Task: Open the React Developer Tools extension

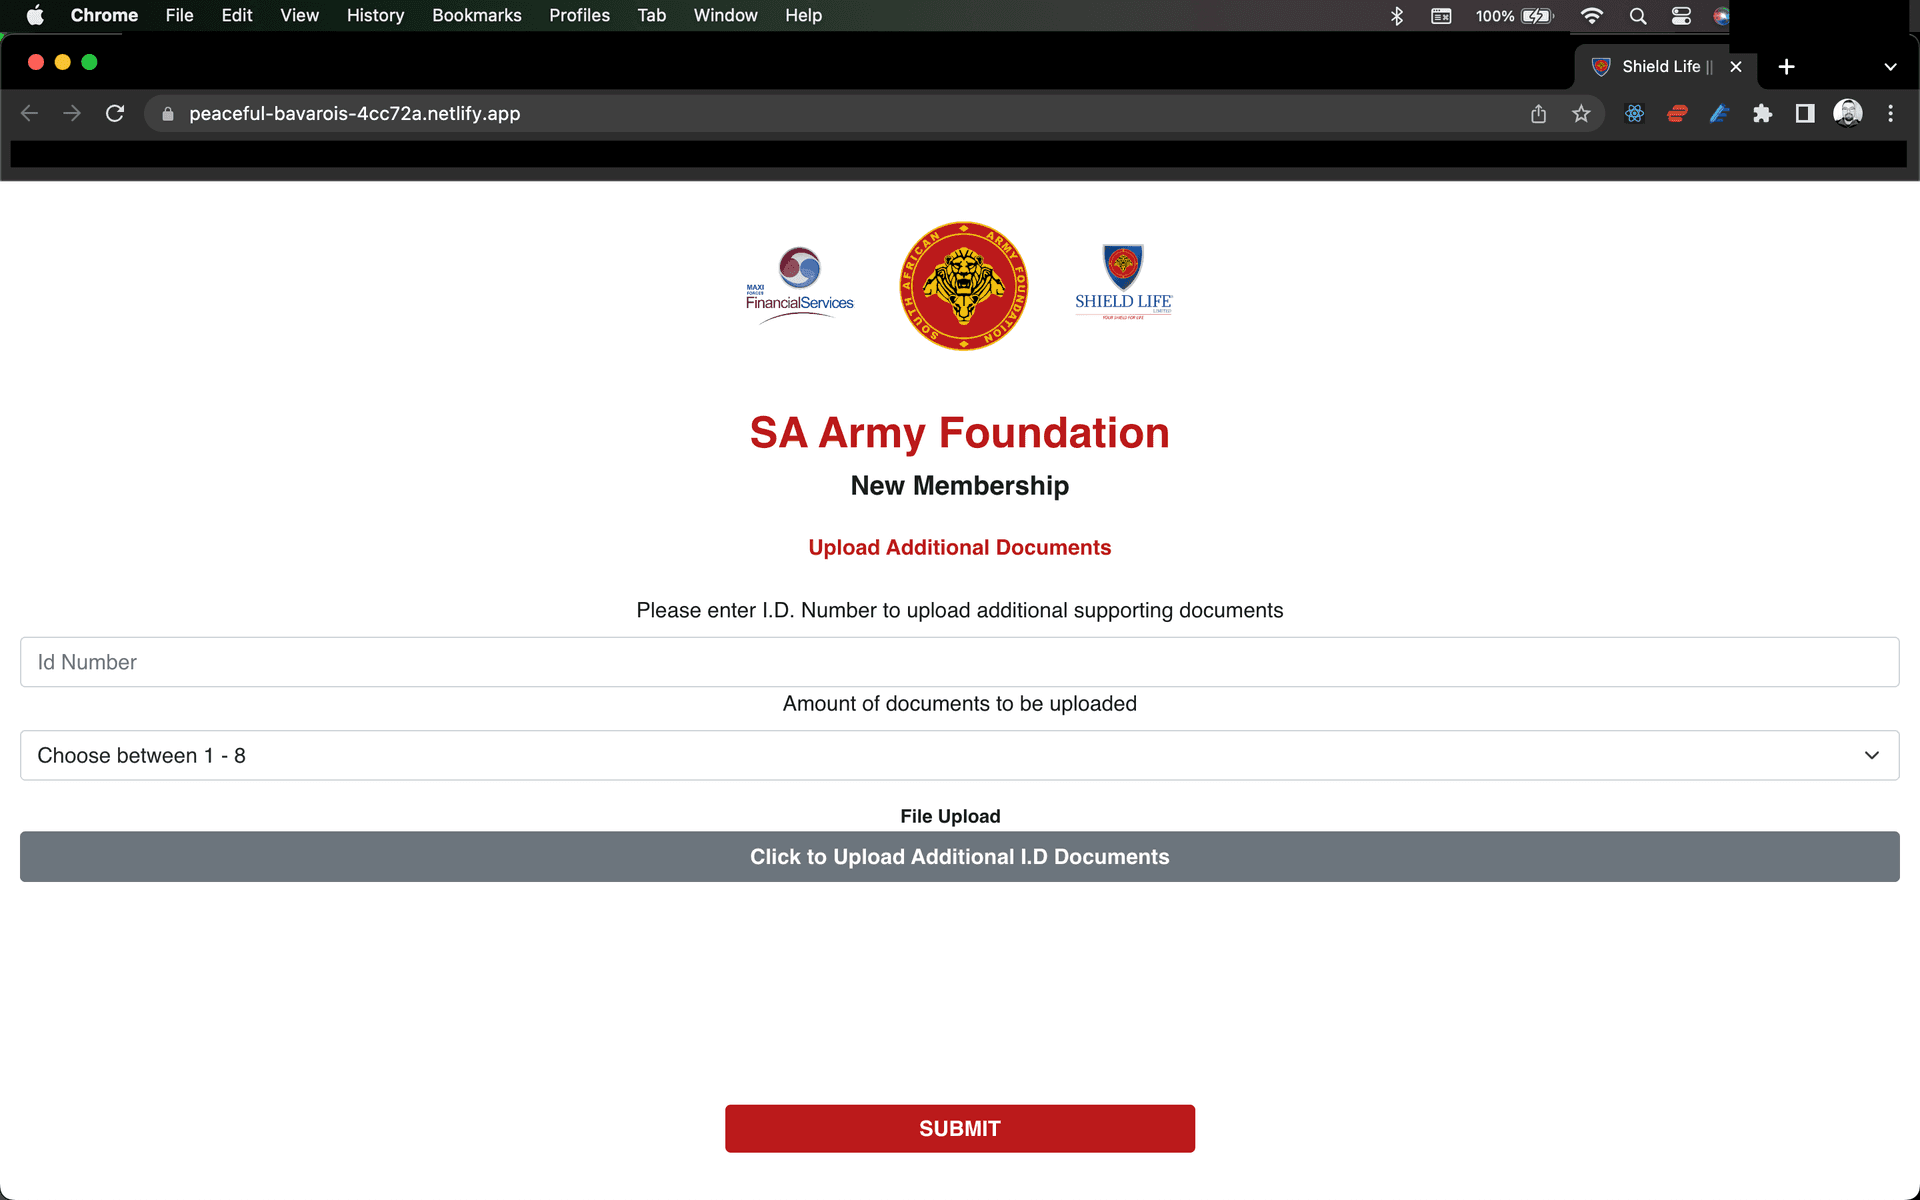Action: [1634, 114]
